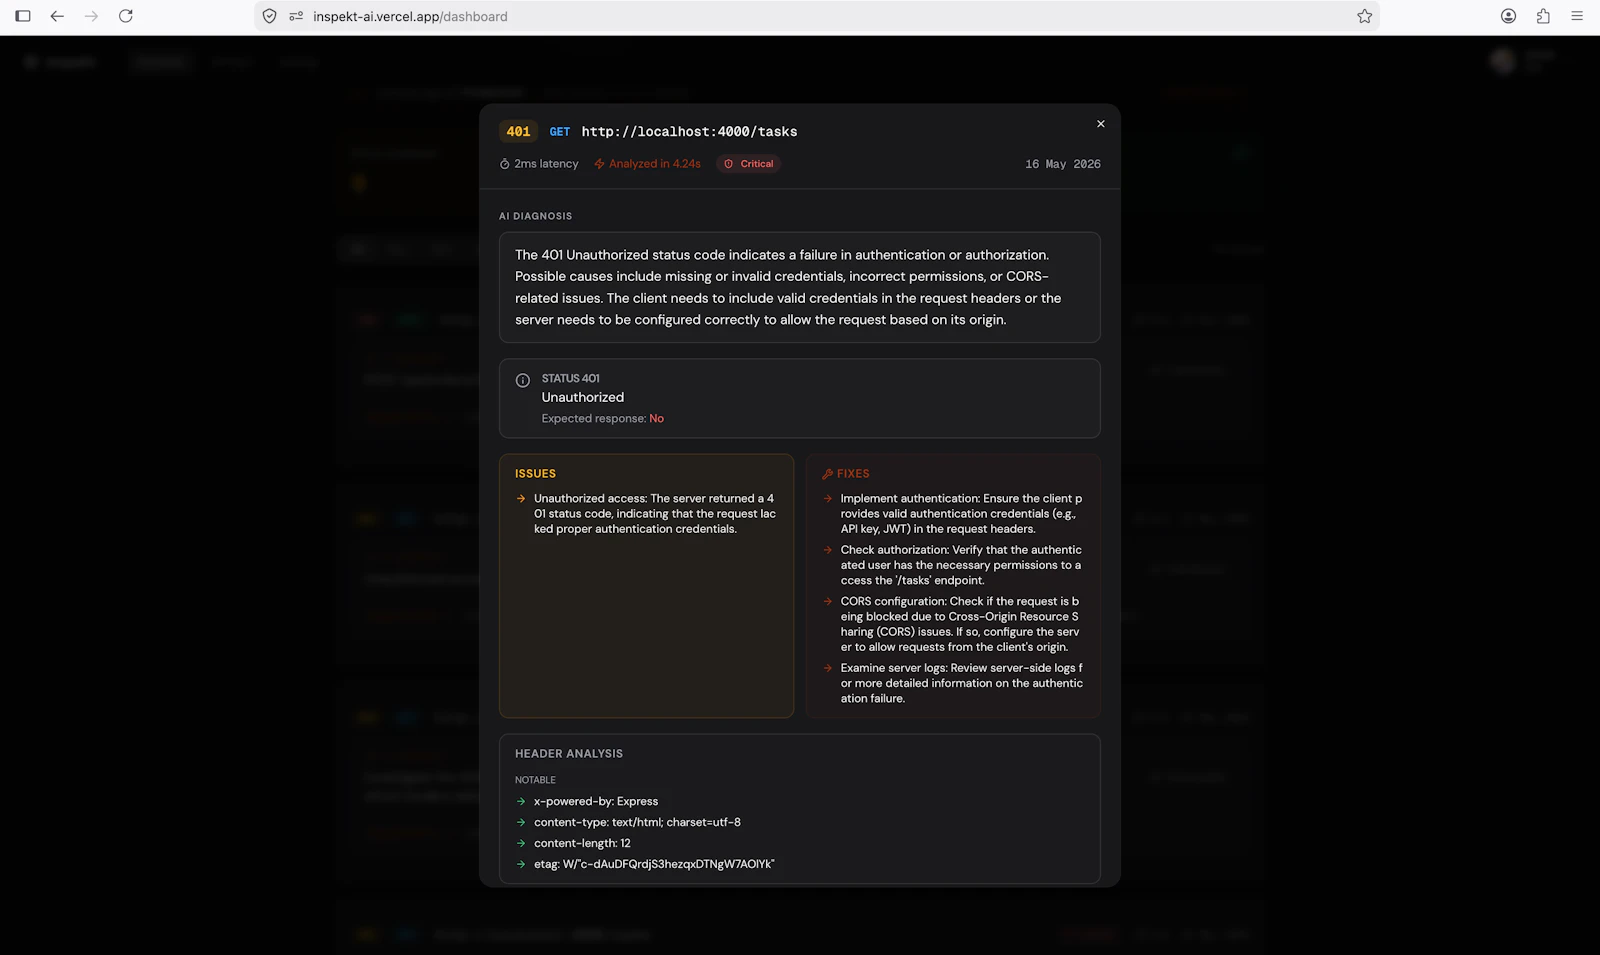Open the browser account profile icon

pos(1508,16)
